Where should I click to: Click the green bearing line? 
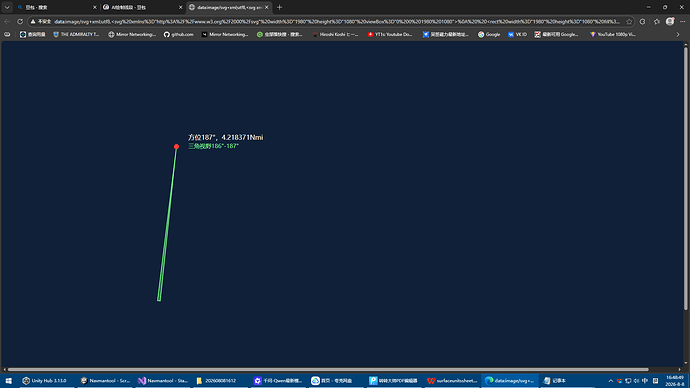[x=168, y=224]
